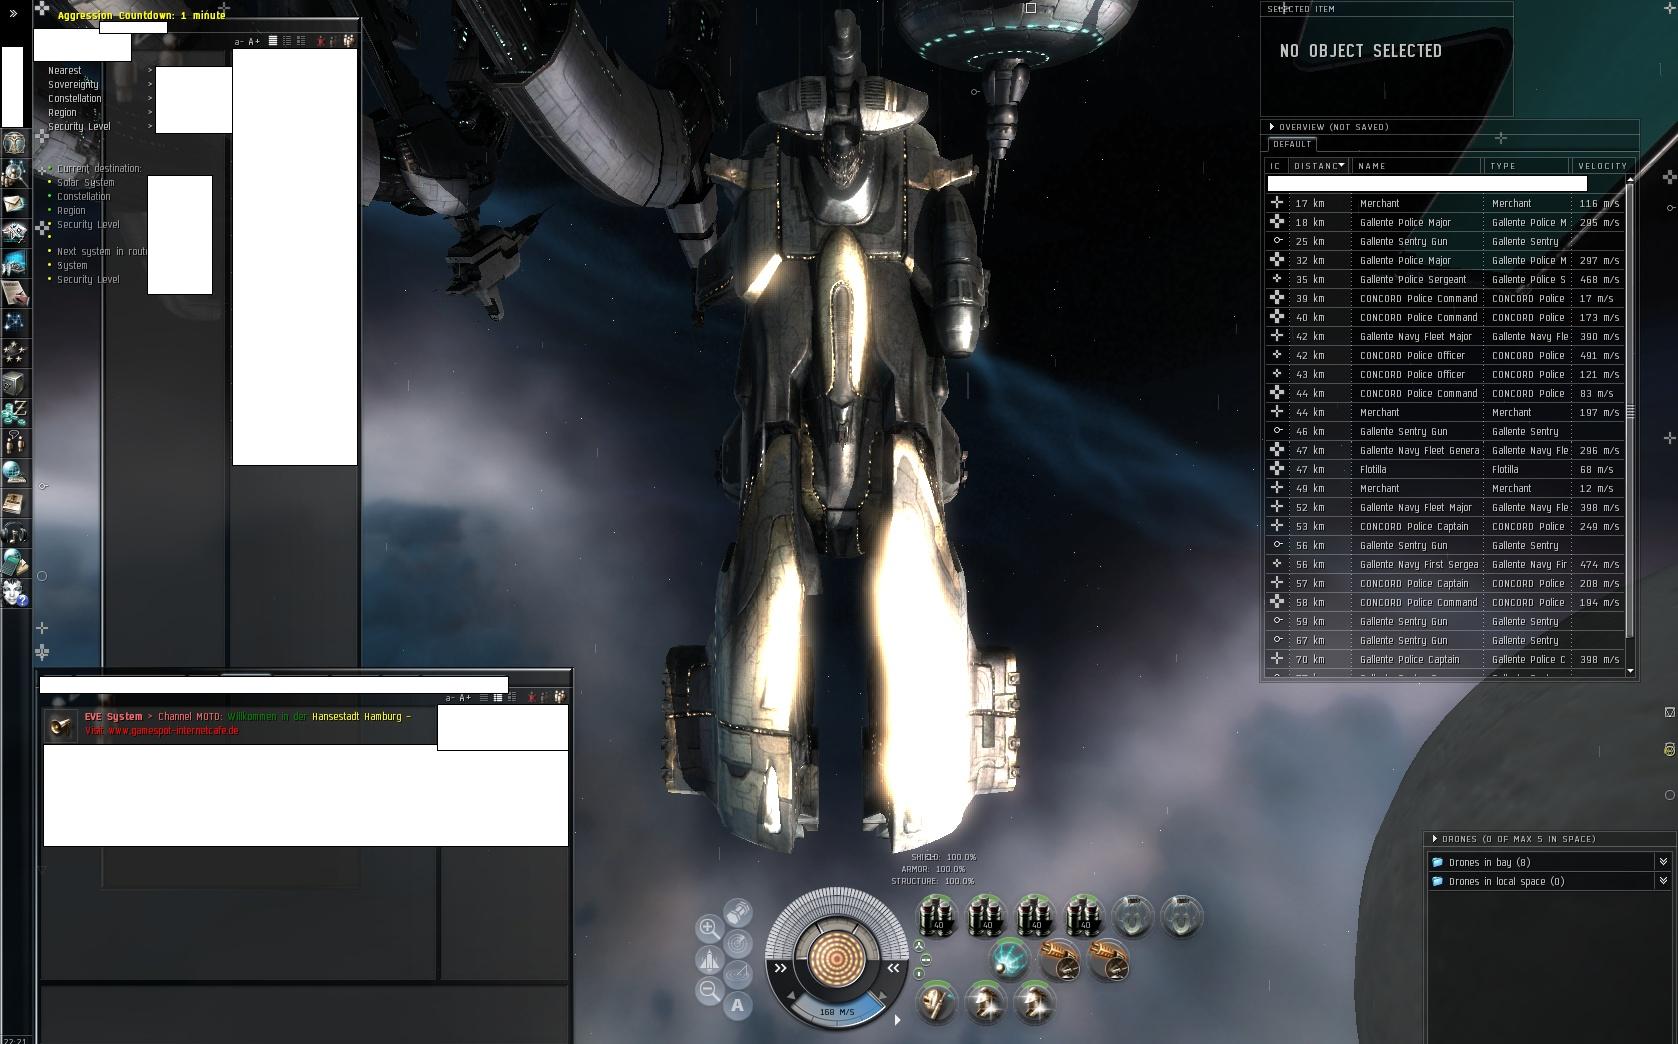Collapse the Drones panel header triangle
The height and width of the screenshot is (1044, 1678).
tap(1434, 839)
